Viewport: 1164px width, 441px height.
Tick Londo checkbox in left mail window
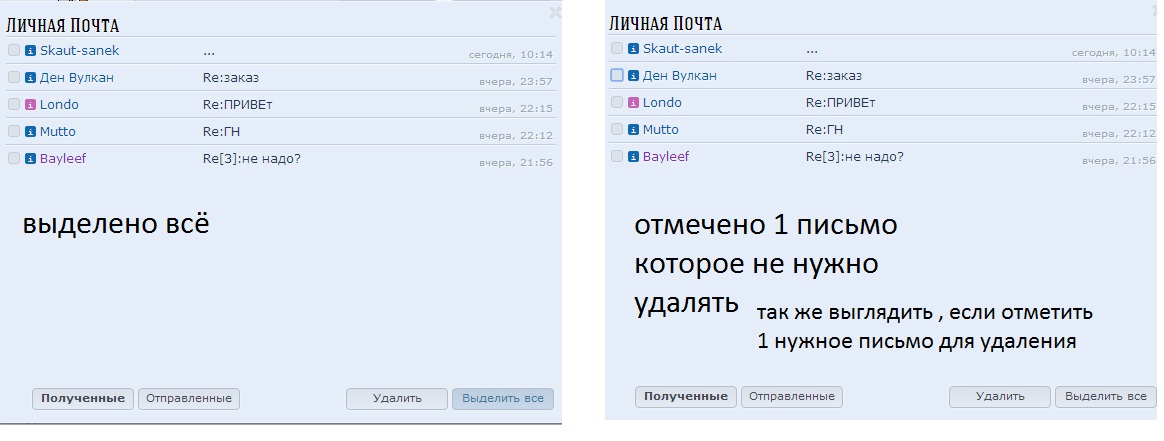click(14, 104)
